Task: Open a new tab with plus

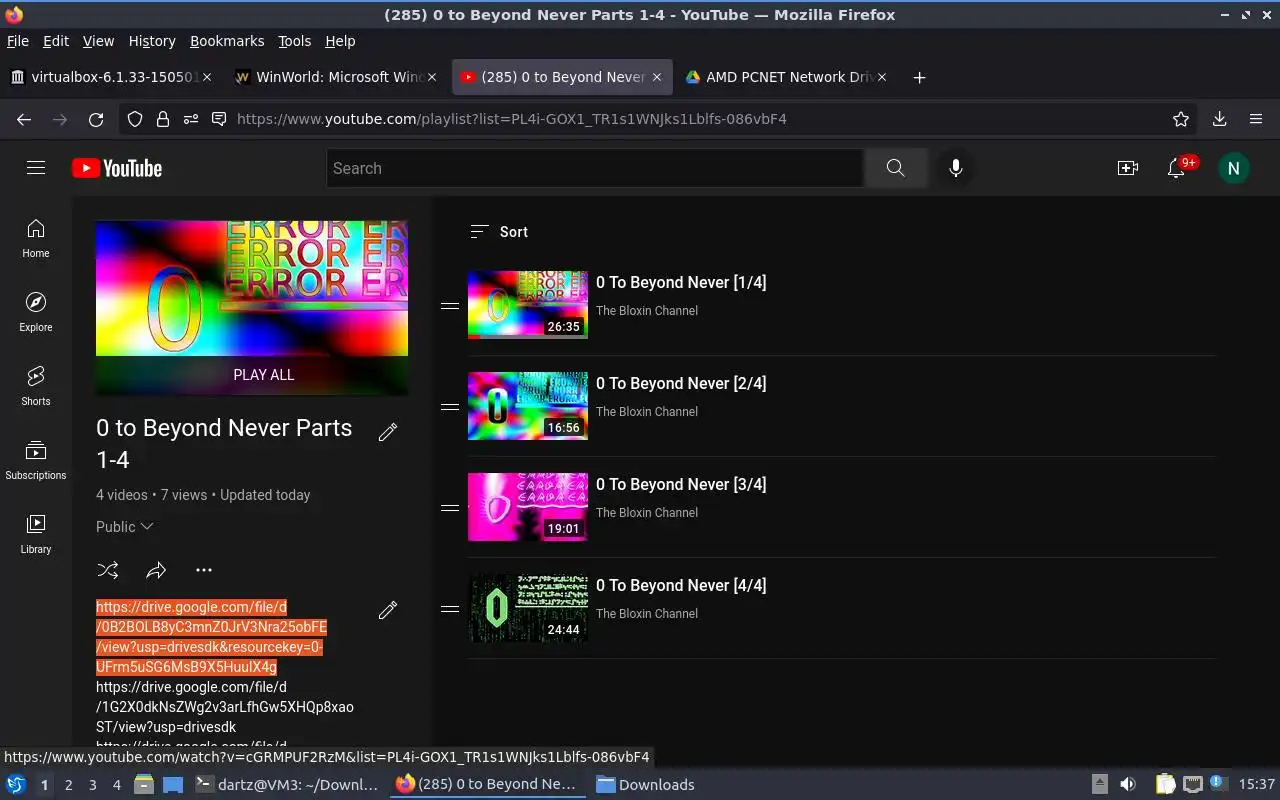Action: coord(919,77)
